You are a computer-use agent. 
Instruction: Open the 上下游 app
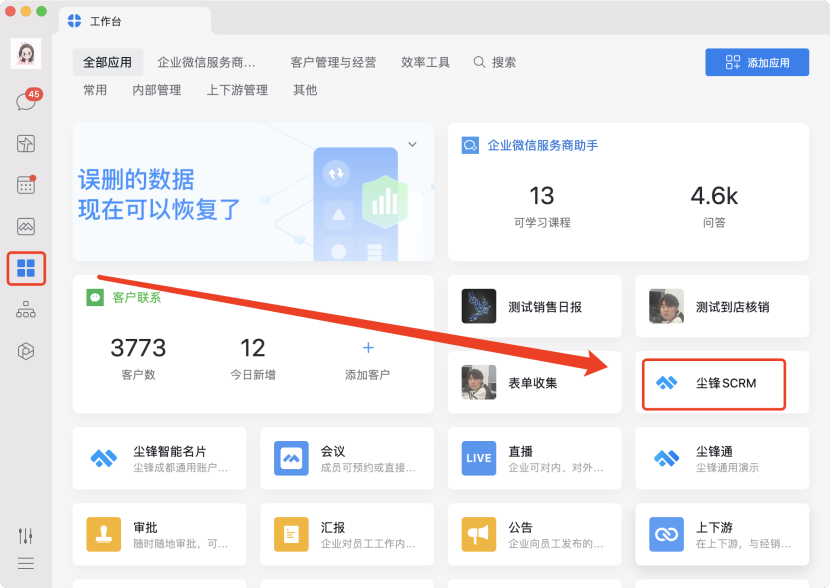722,535
